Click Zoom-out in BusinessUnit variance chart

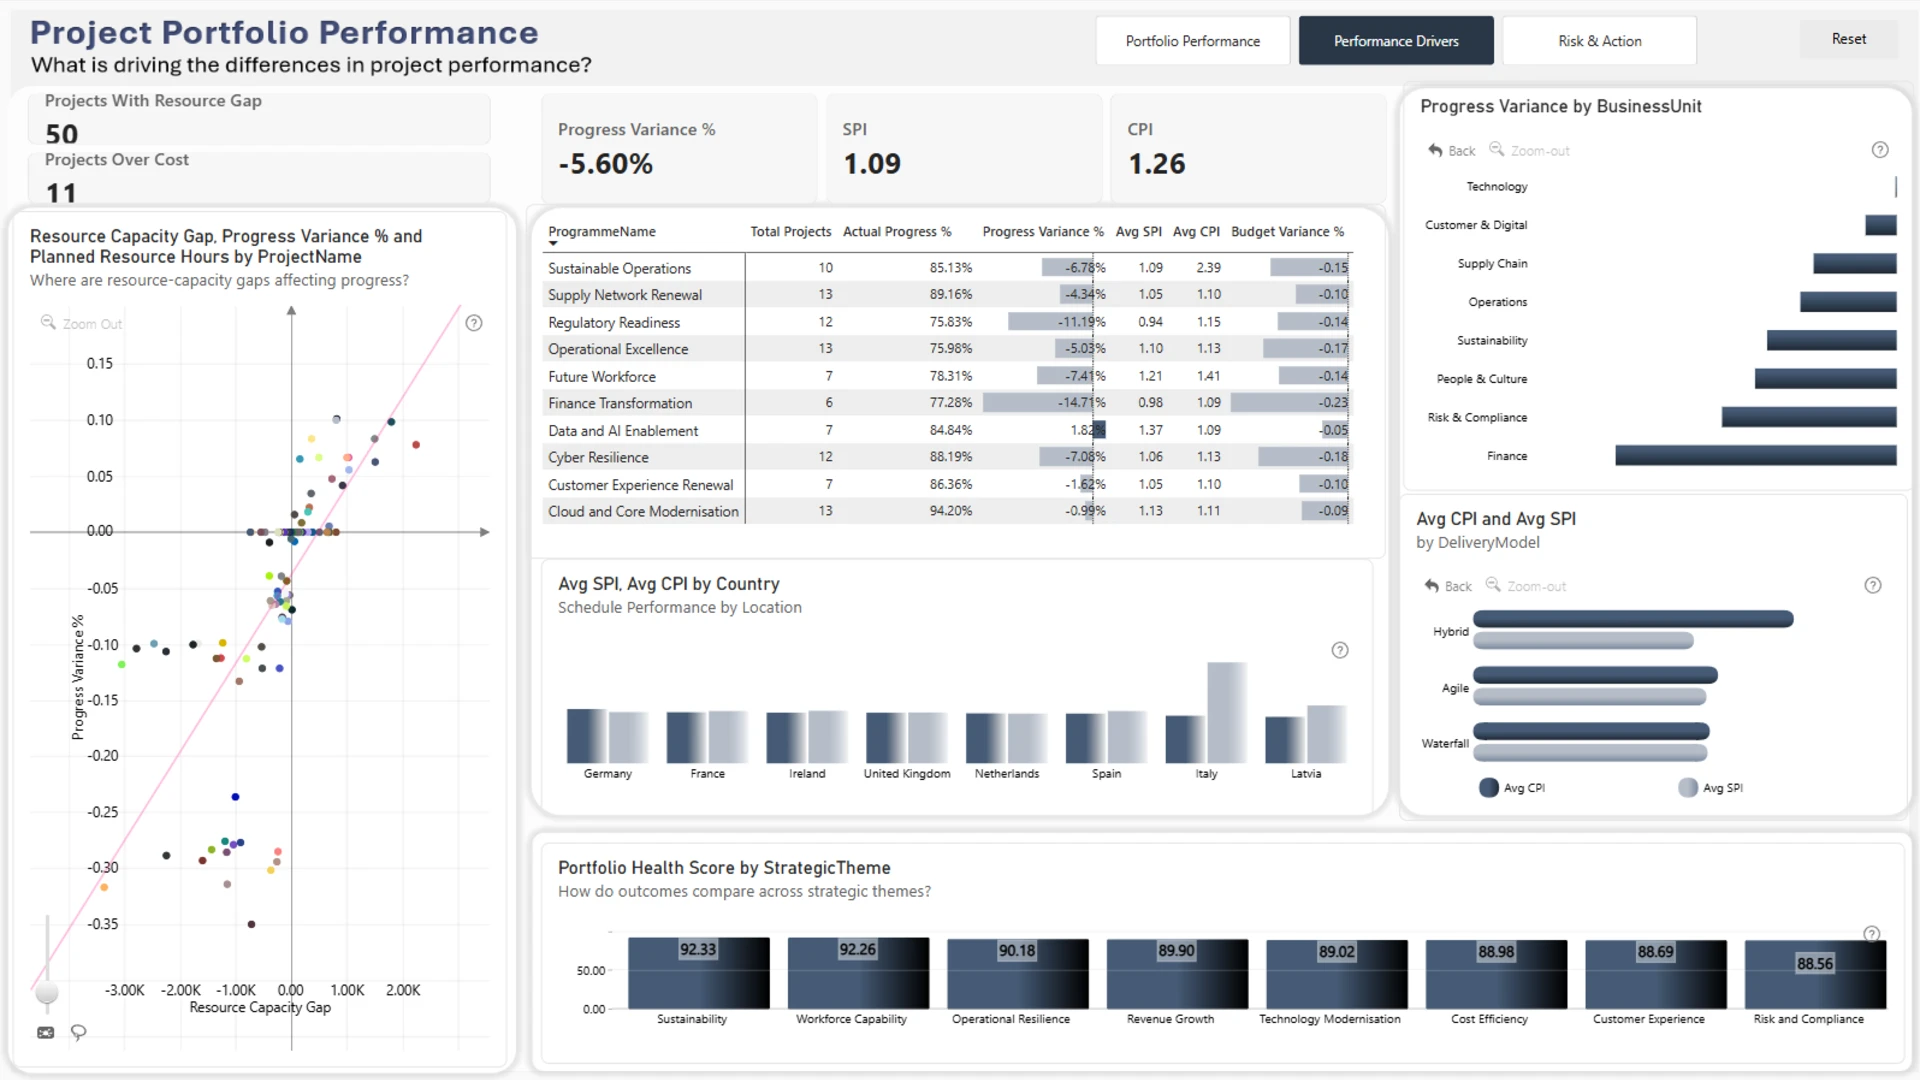coord(1530,150)
